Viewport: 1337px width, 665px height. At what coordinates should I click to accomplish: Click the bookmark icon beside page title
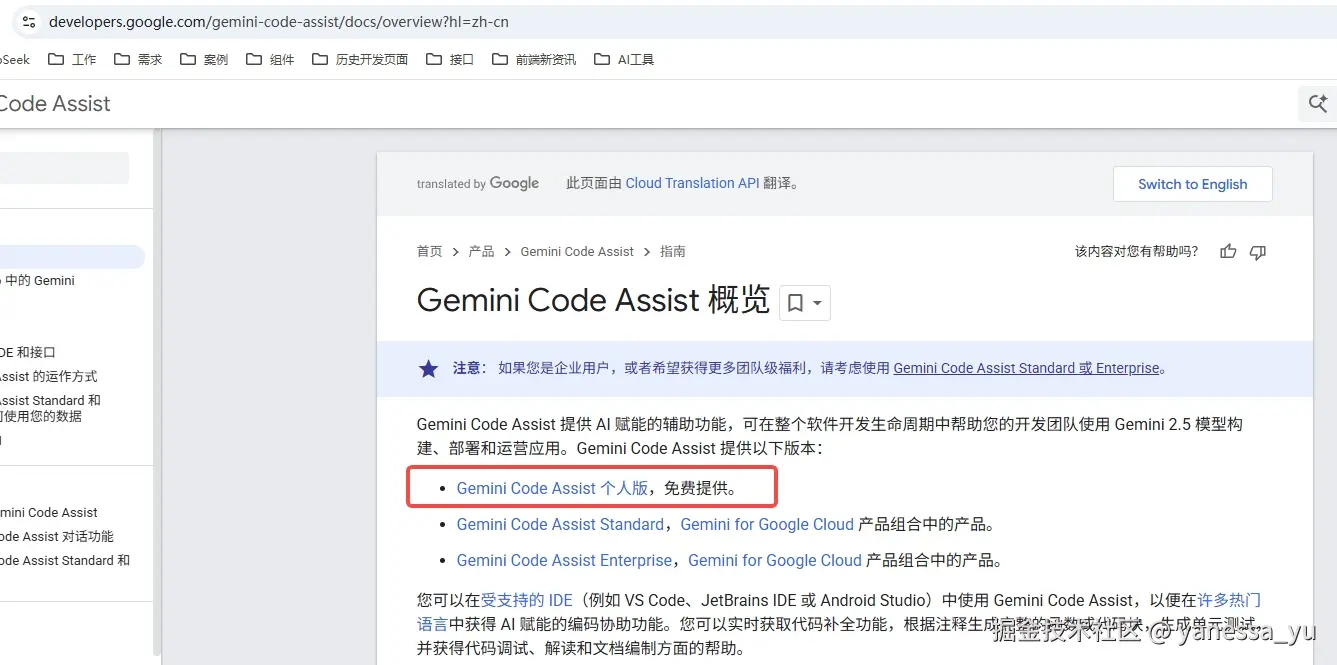(x=796, y=302)
